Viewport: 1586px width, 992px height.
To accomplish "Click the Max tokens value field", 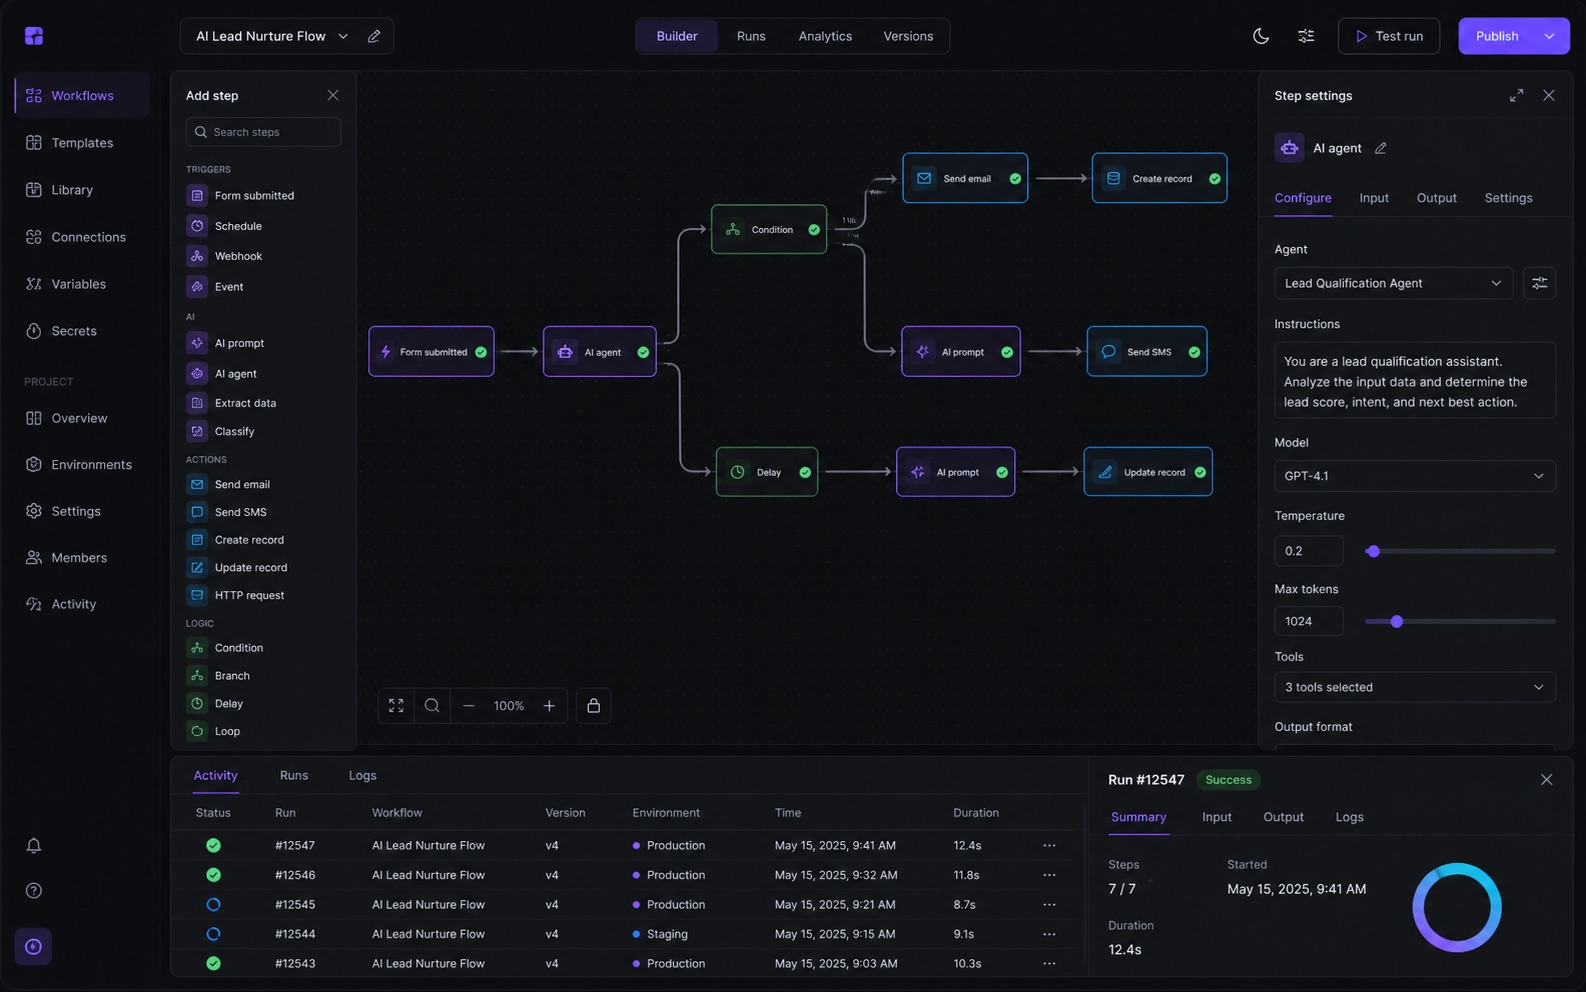I will [1308, 621].
